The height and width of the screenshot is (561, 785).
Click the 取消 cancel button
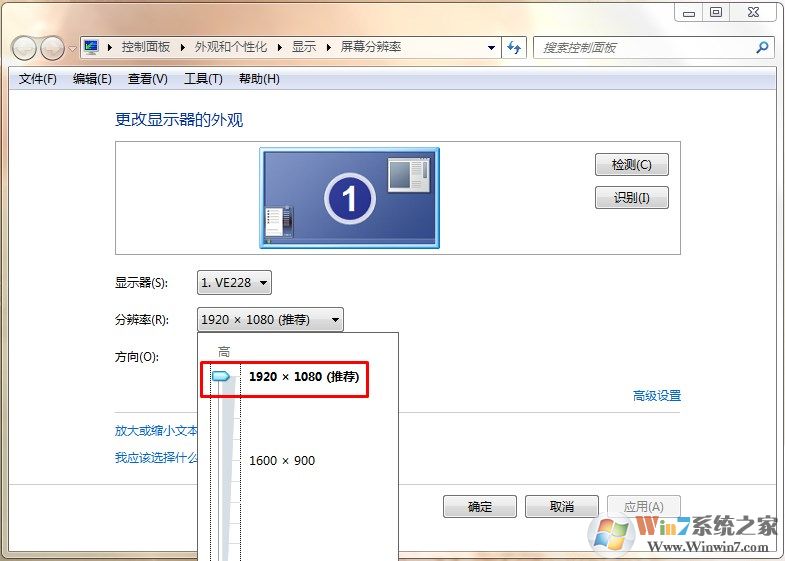(562, 506)
